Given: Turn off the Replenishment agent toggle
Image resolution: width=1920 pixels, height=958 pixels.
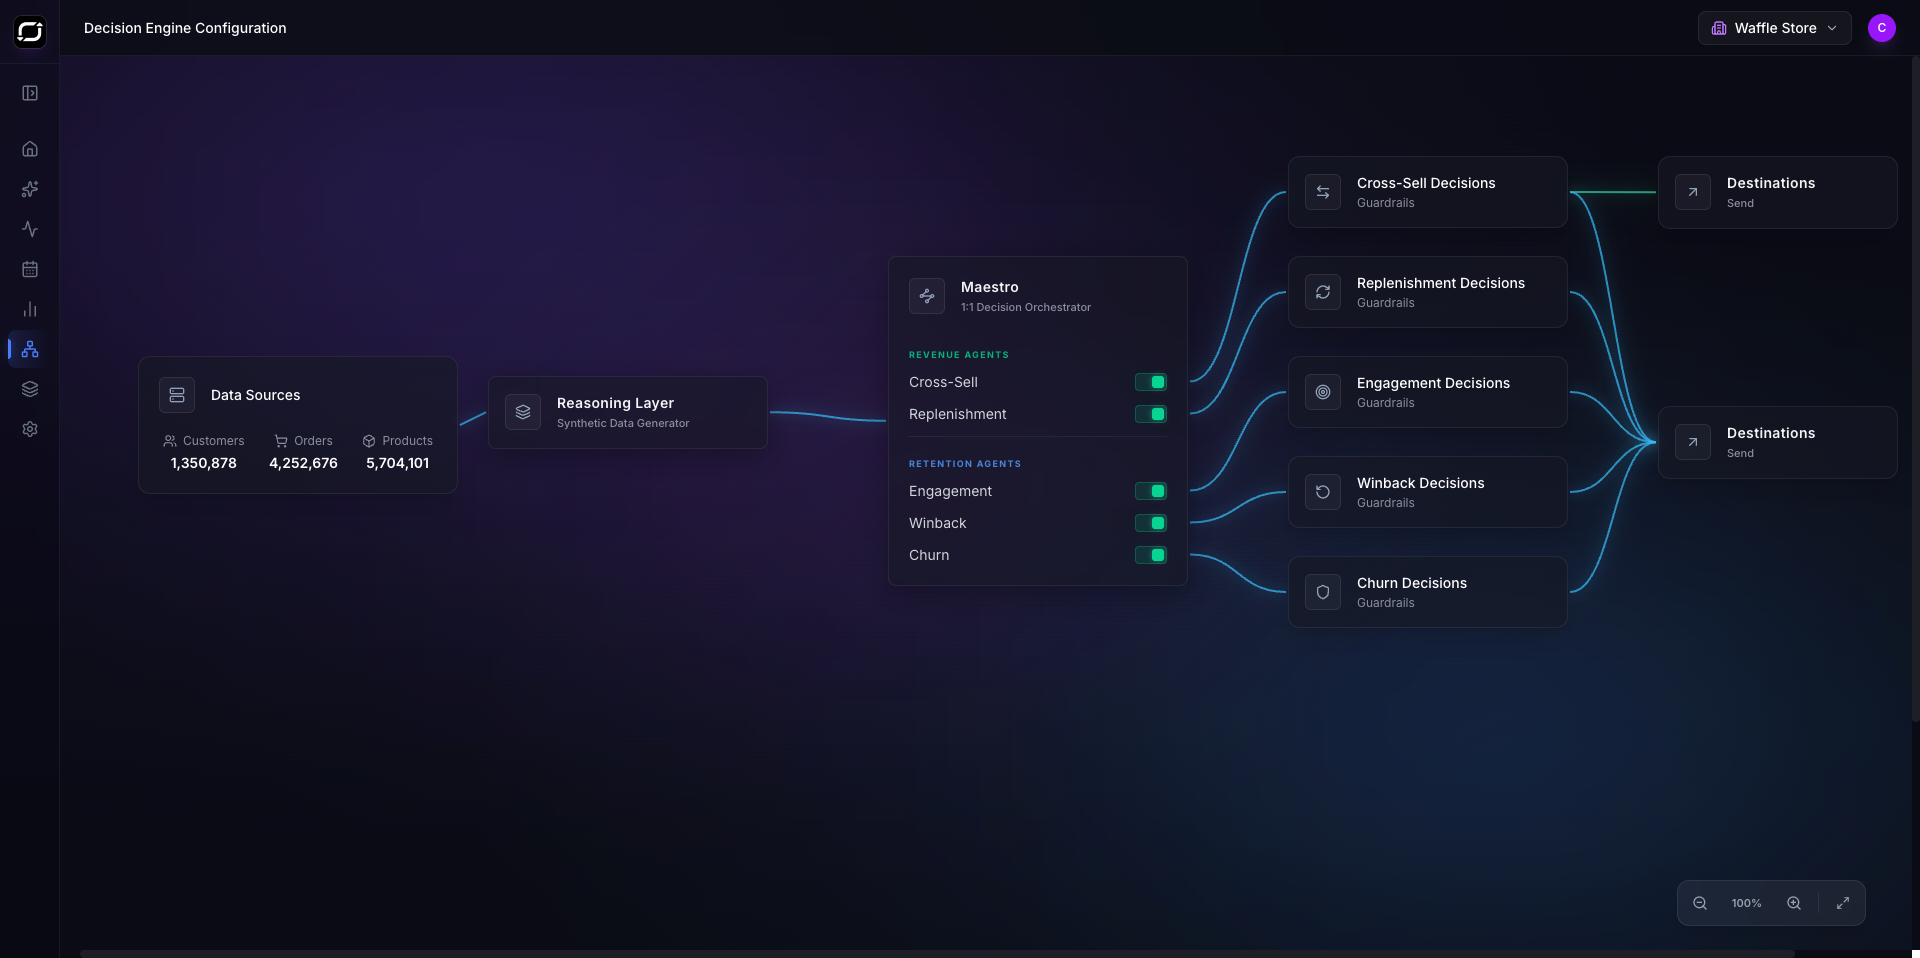Looking at the screenshot, I should [x=1150, y=414].
